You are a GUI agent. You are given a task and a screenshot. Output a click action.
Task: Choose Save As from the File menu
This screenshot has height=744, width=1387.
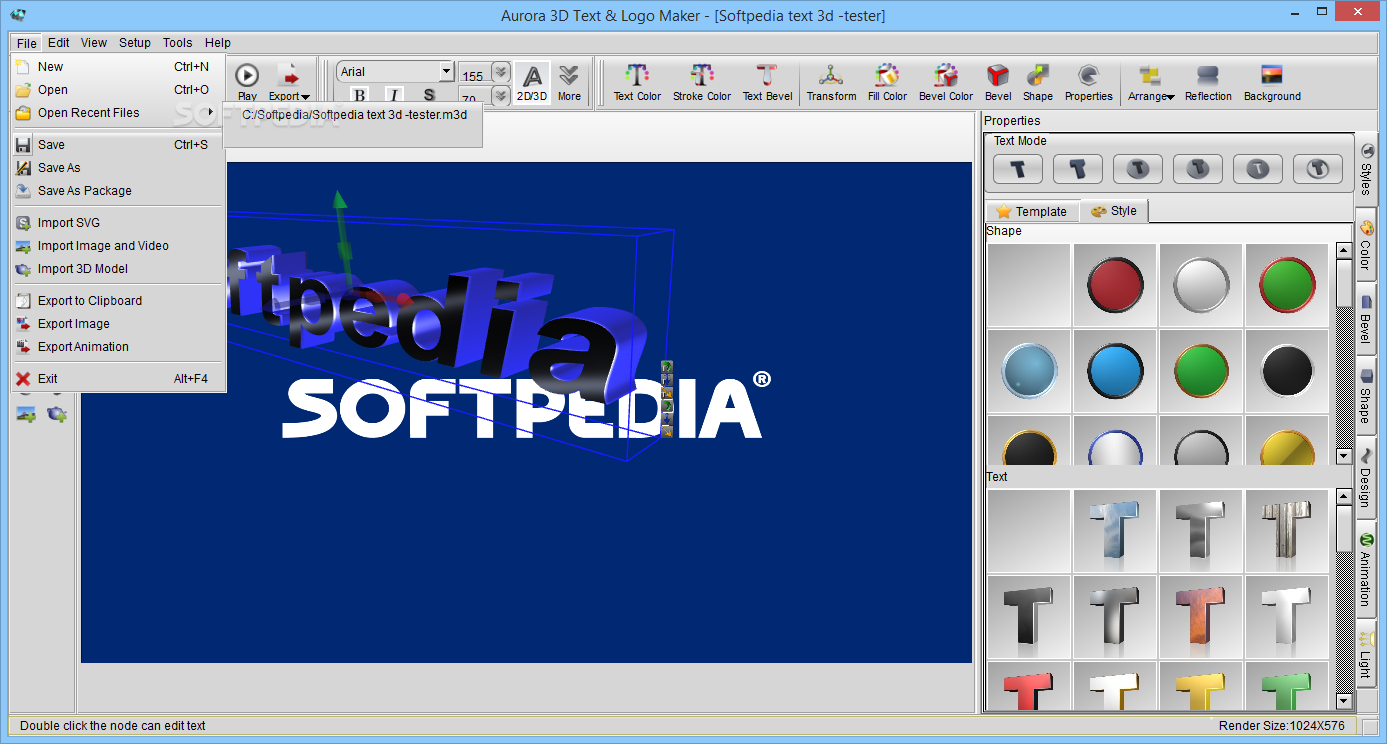pos(118,168)
